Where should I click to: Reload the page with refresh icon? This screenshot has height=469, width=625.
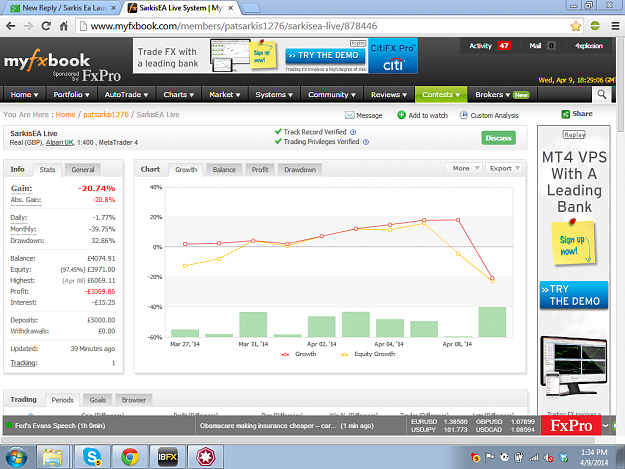46,26
